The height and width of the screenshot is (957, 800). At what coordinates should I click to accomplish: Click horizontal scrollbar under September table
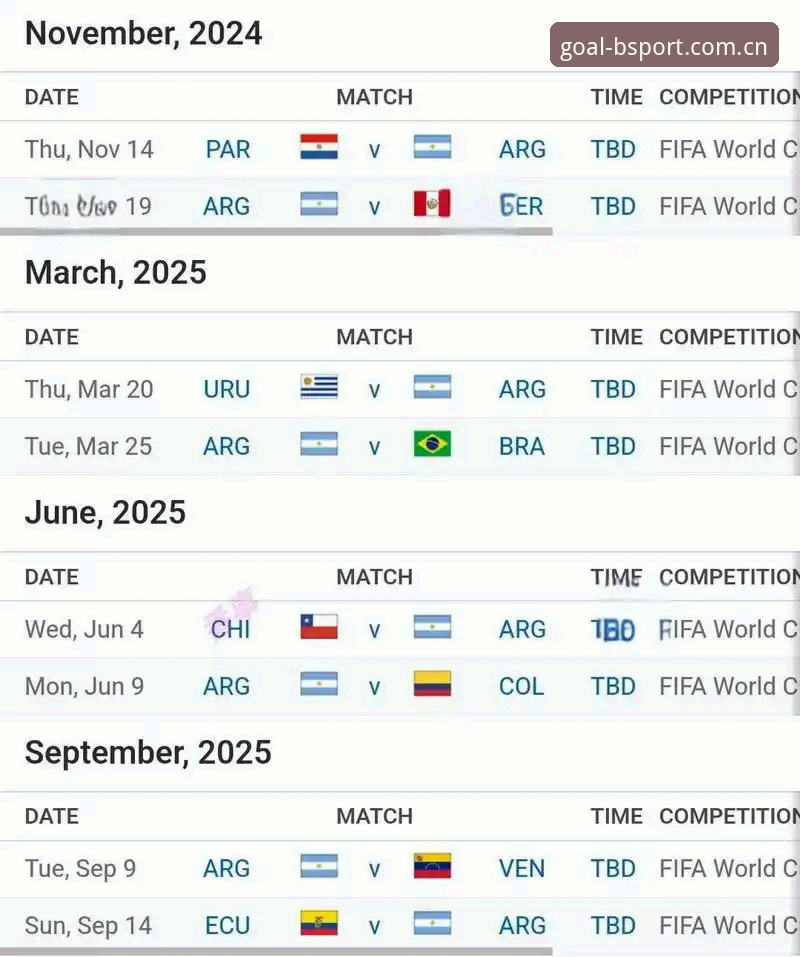tap(276, 952)
